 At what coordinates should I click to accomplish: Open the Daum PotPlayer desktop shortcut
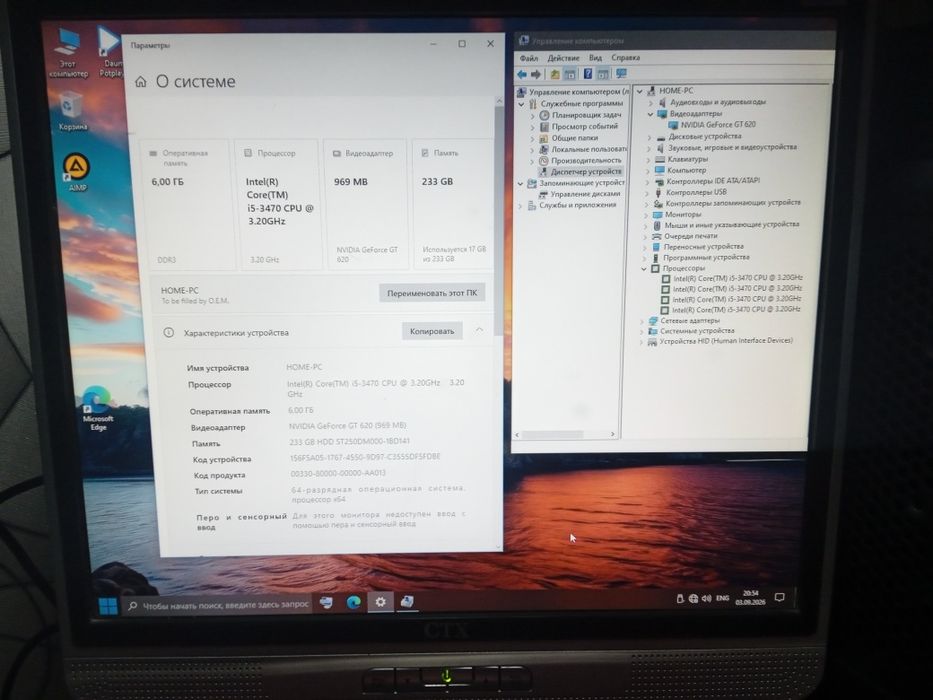[x=111, y=52]
